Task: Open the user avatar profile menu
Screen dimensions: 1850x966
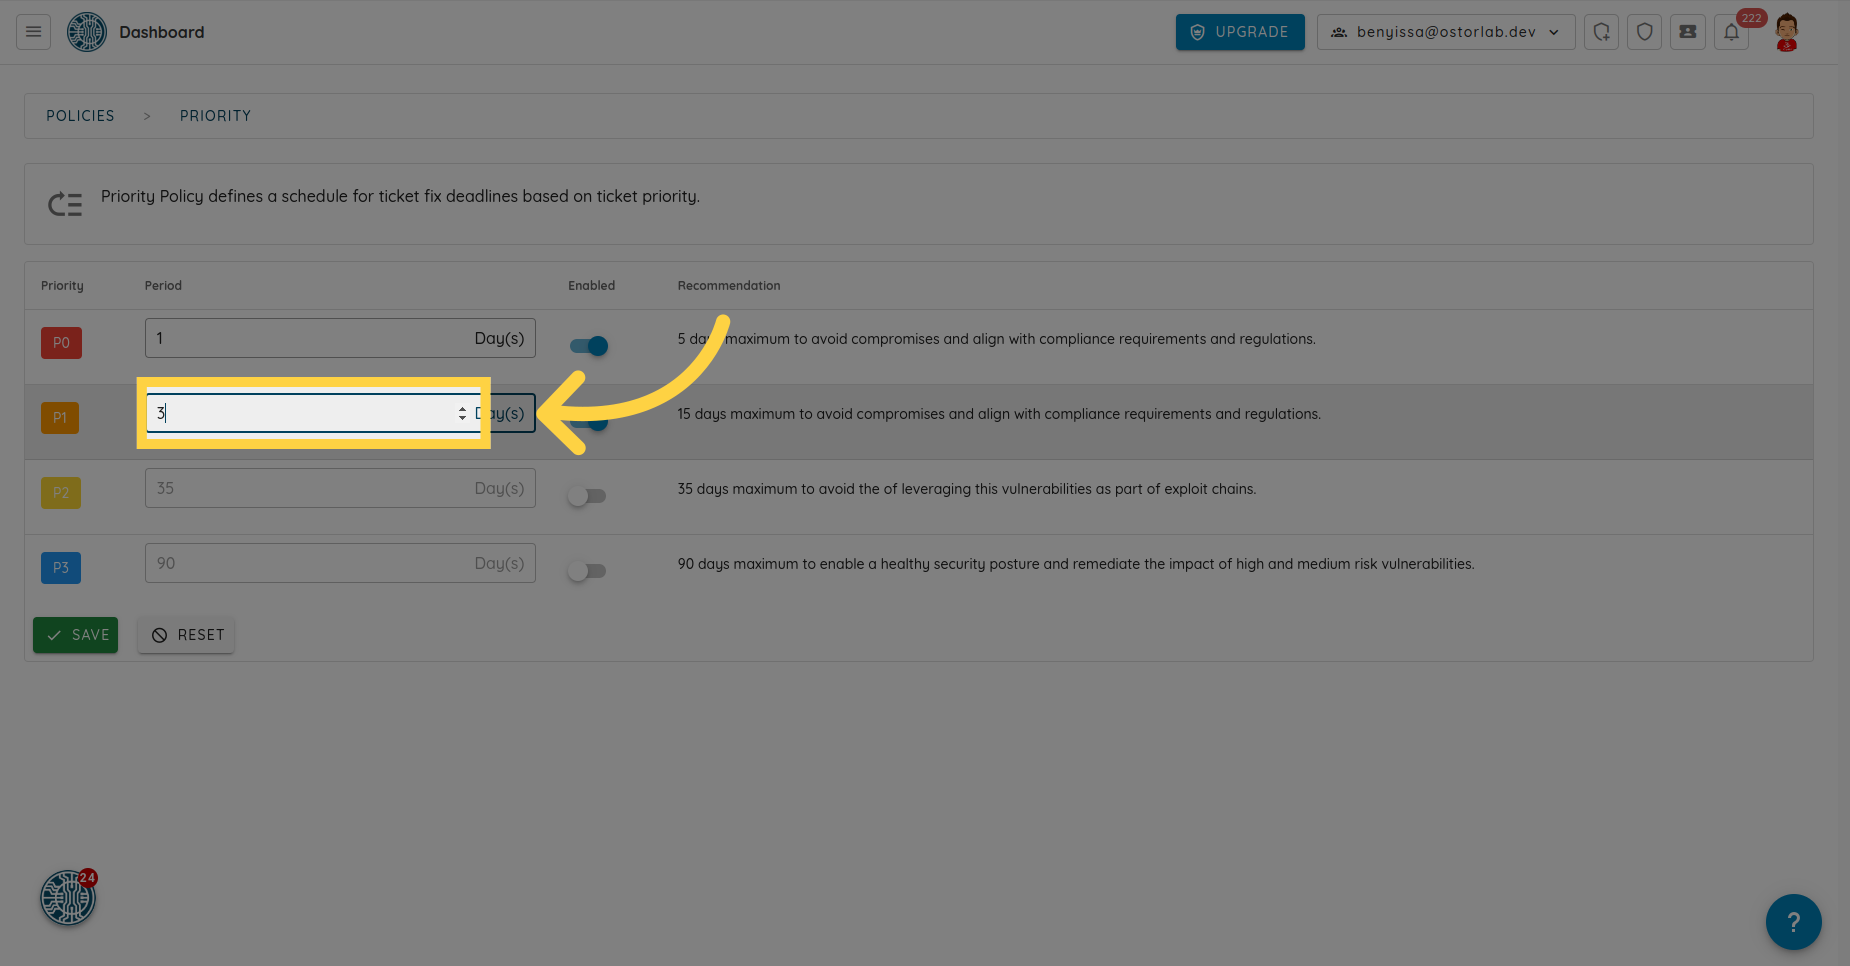Action: (x=1786, y=32)
